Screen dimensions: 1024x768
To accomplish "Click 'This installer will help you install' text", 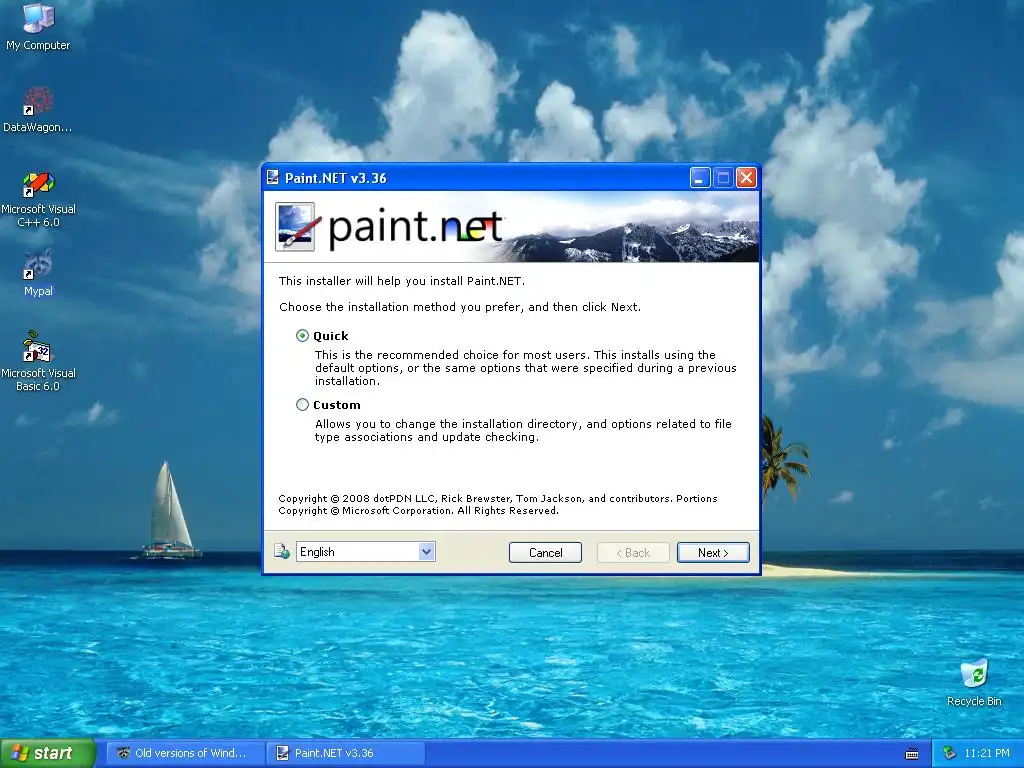I will point(402,281).
